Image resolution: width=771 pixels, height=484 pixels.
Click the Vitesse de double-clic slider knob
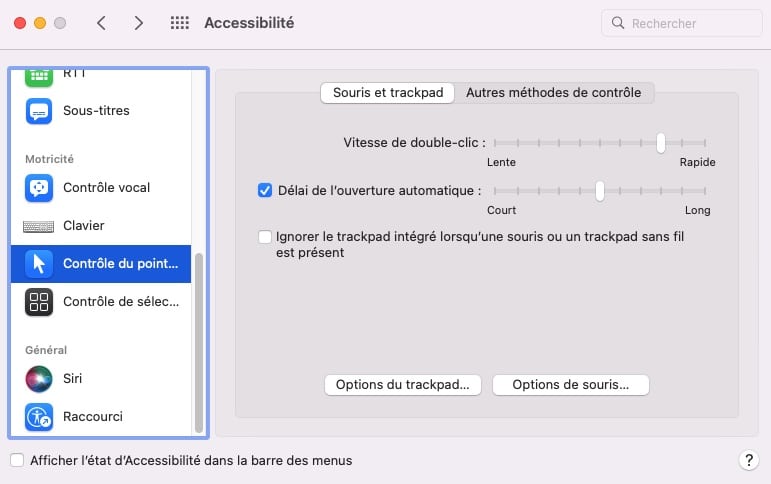click(661, 143)
